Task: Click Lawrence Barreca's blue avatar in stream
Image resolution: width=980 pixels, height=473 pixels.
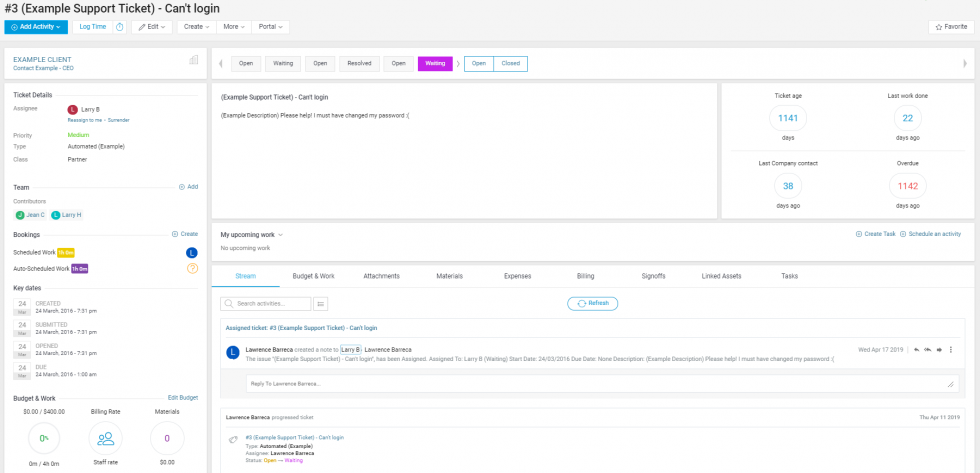Action: [x=233, y=352]
